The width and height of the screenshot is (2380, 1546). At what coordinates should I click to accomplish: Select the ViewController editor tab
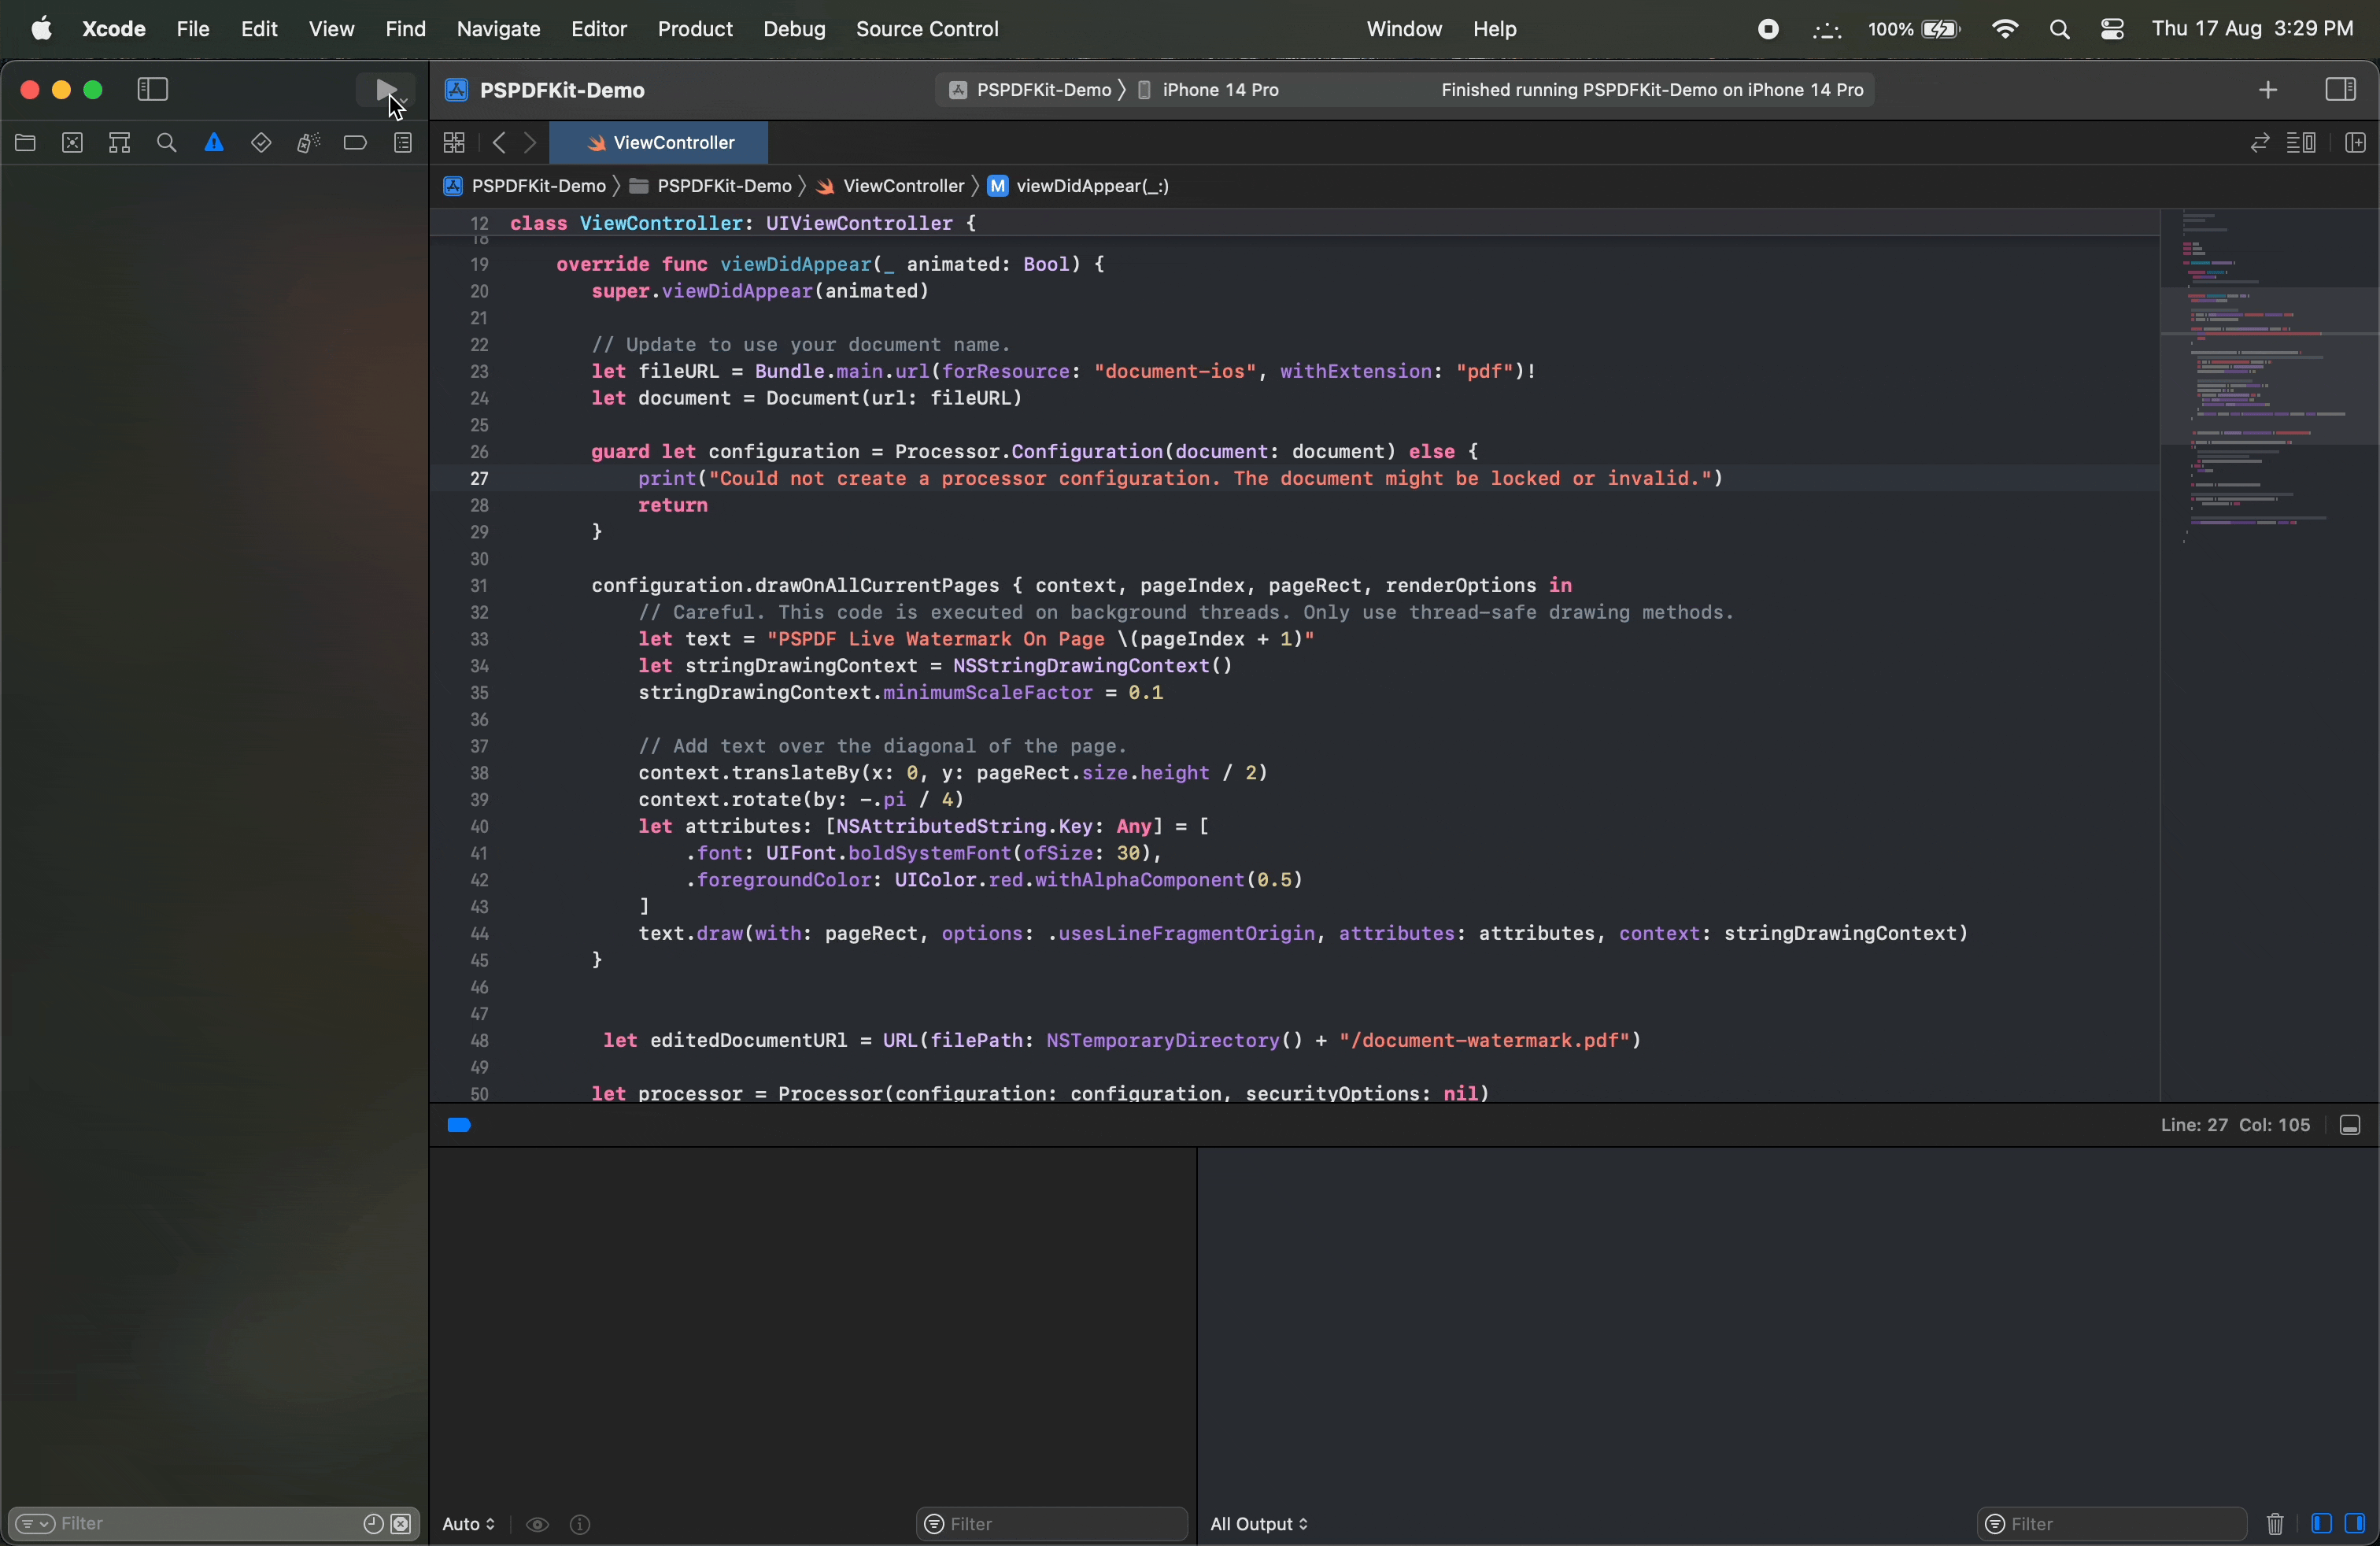pyautogui.click(x=660, y=142)
